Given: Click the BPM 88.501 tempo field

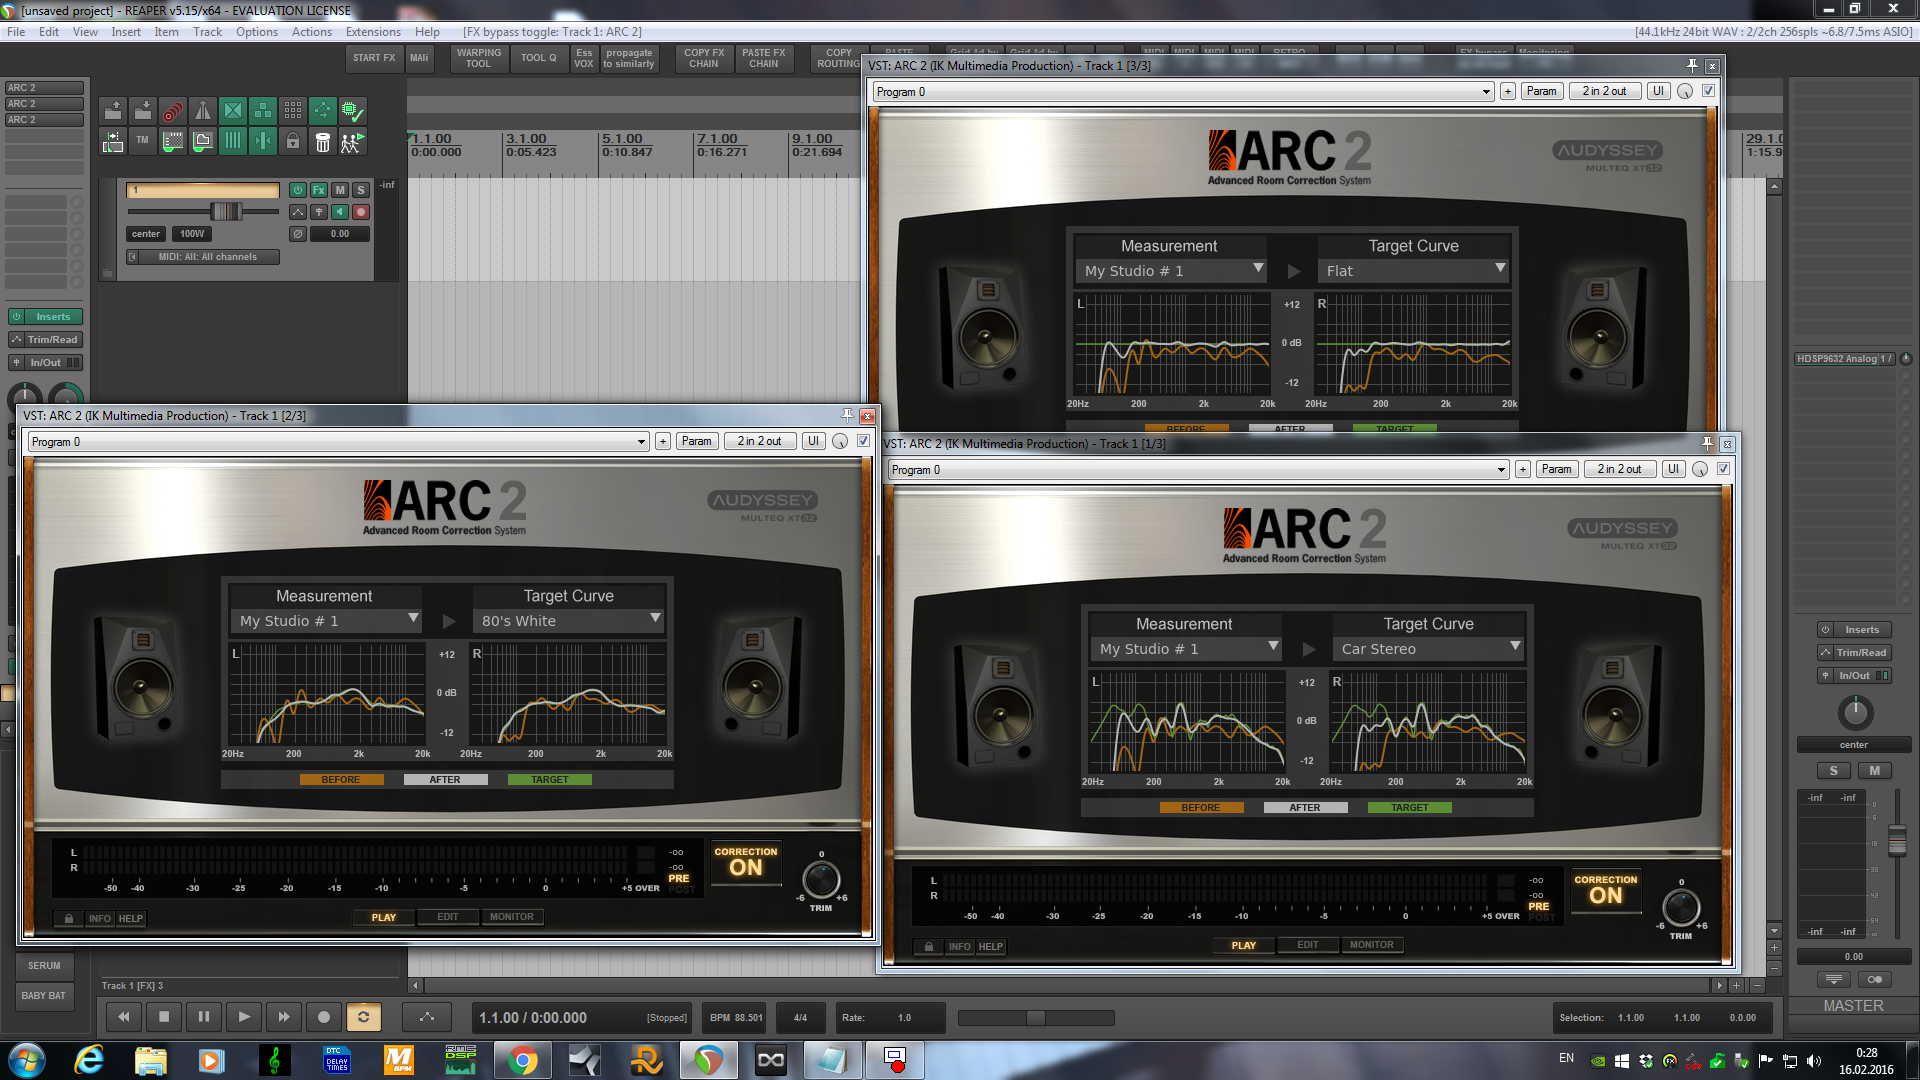Looking at the screenshot, I should tap(735, 1017).
